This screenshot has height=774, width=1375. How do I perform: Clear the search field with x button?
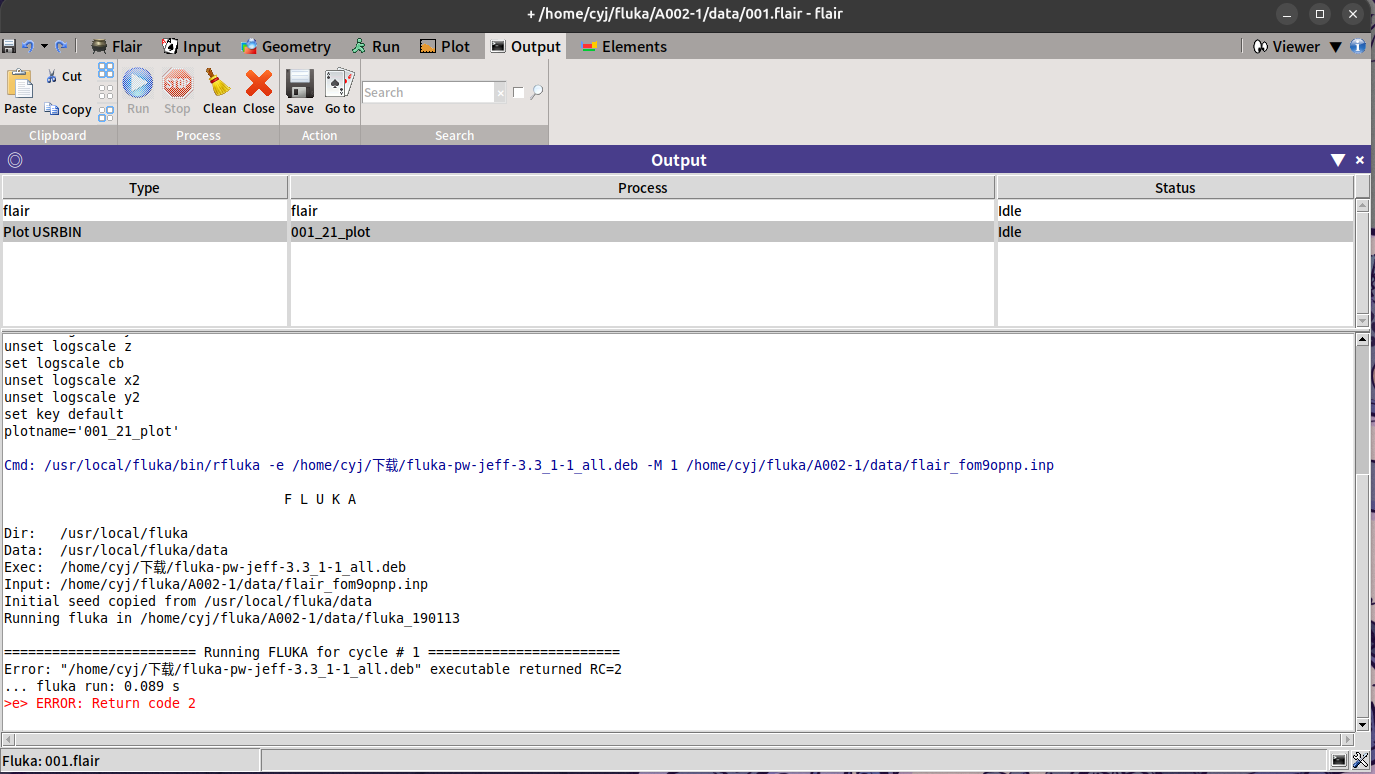click(x=501, y=93)
